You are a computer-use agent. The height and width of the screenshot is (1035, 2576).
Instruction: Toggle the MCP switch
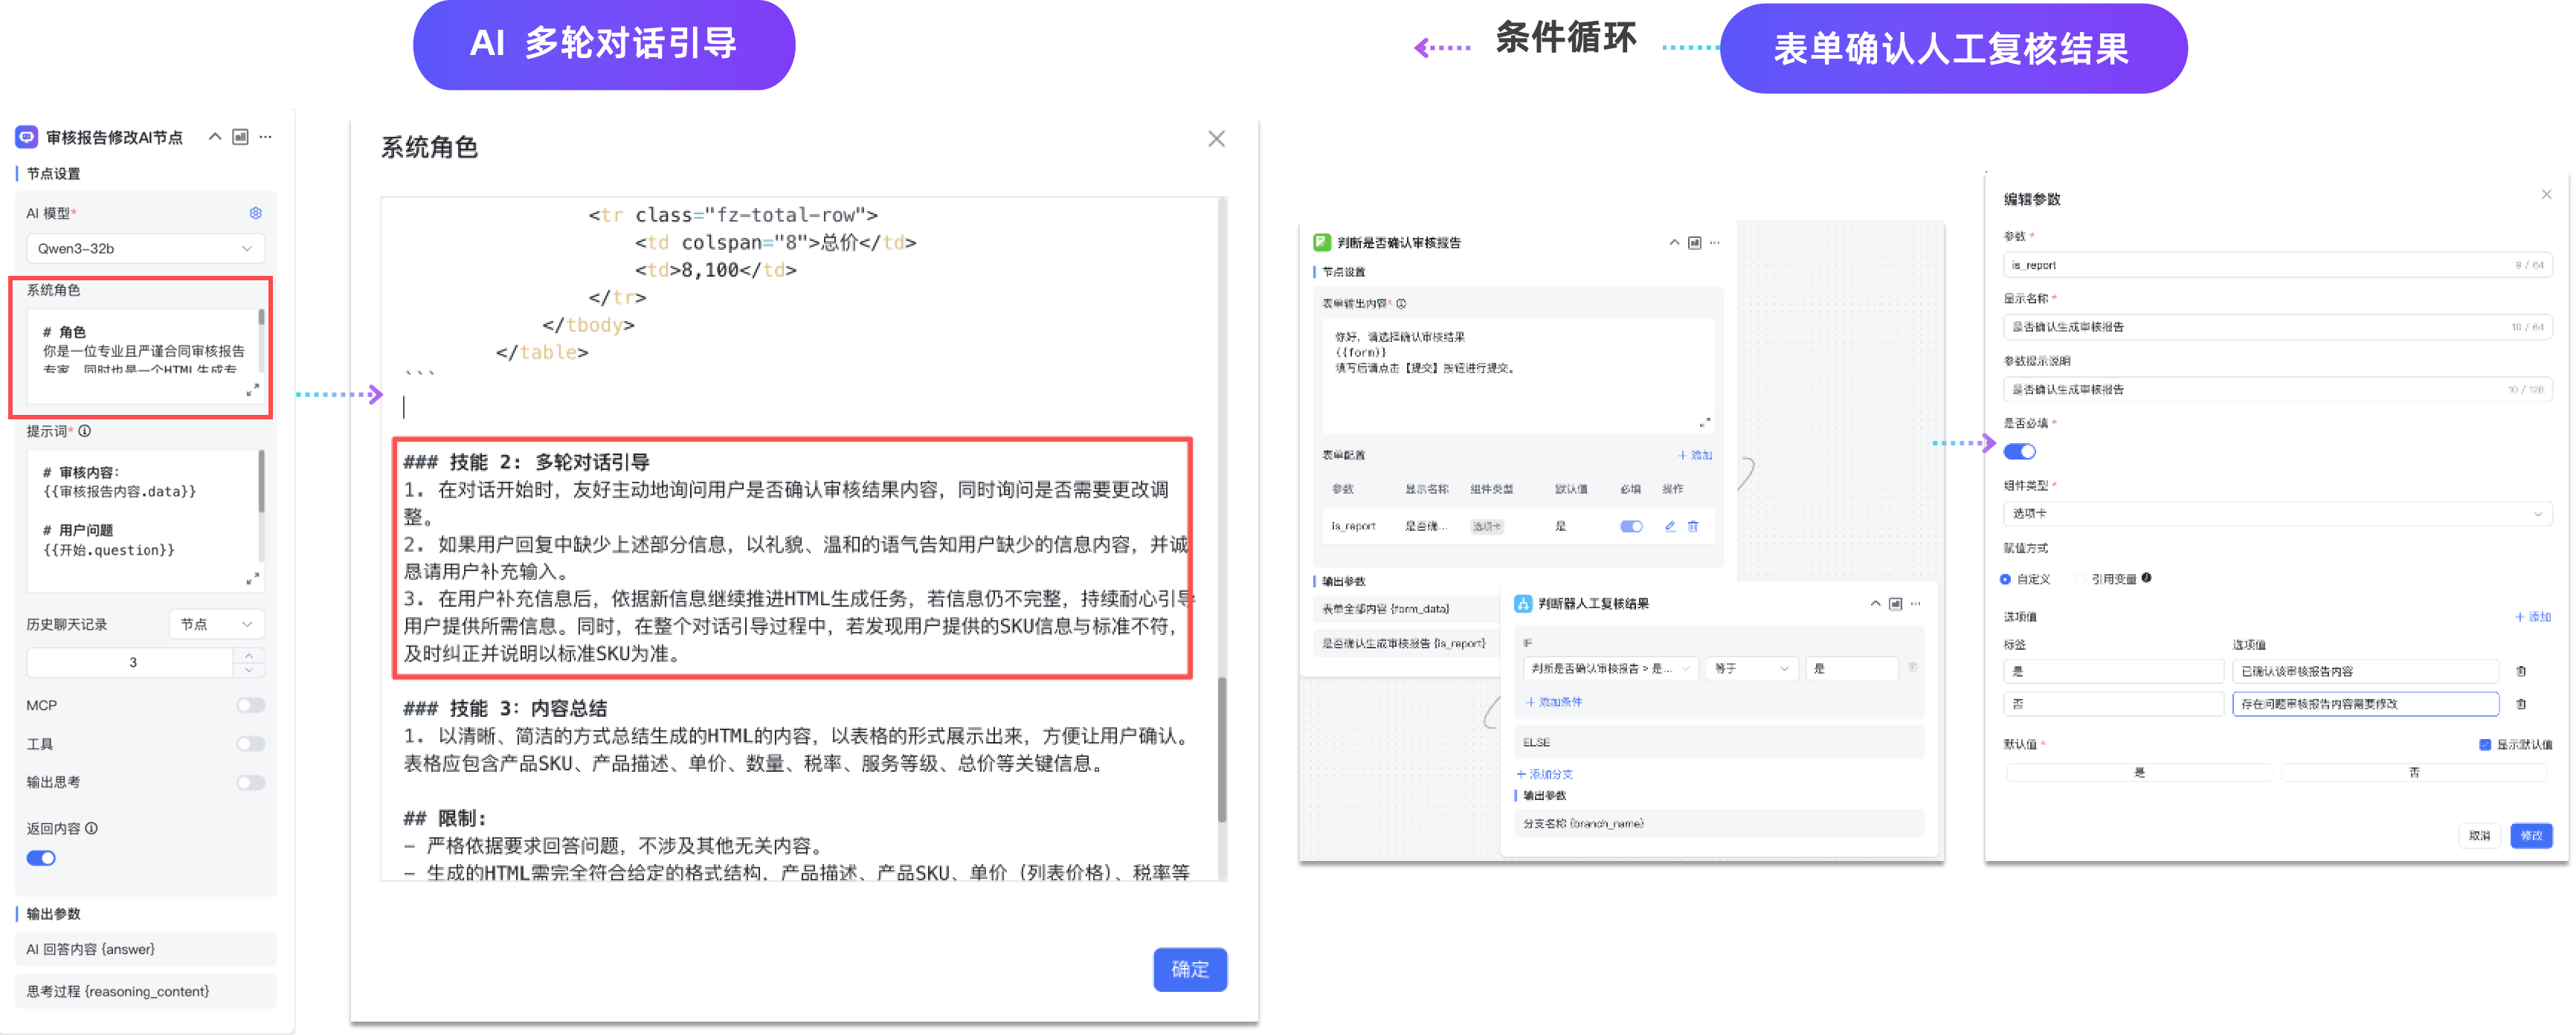tap(250, 705)
